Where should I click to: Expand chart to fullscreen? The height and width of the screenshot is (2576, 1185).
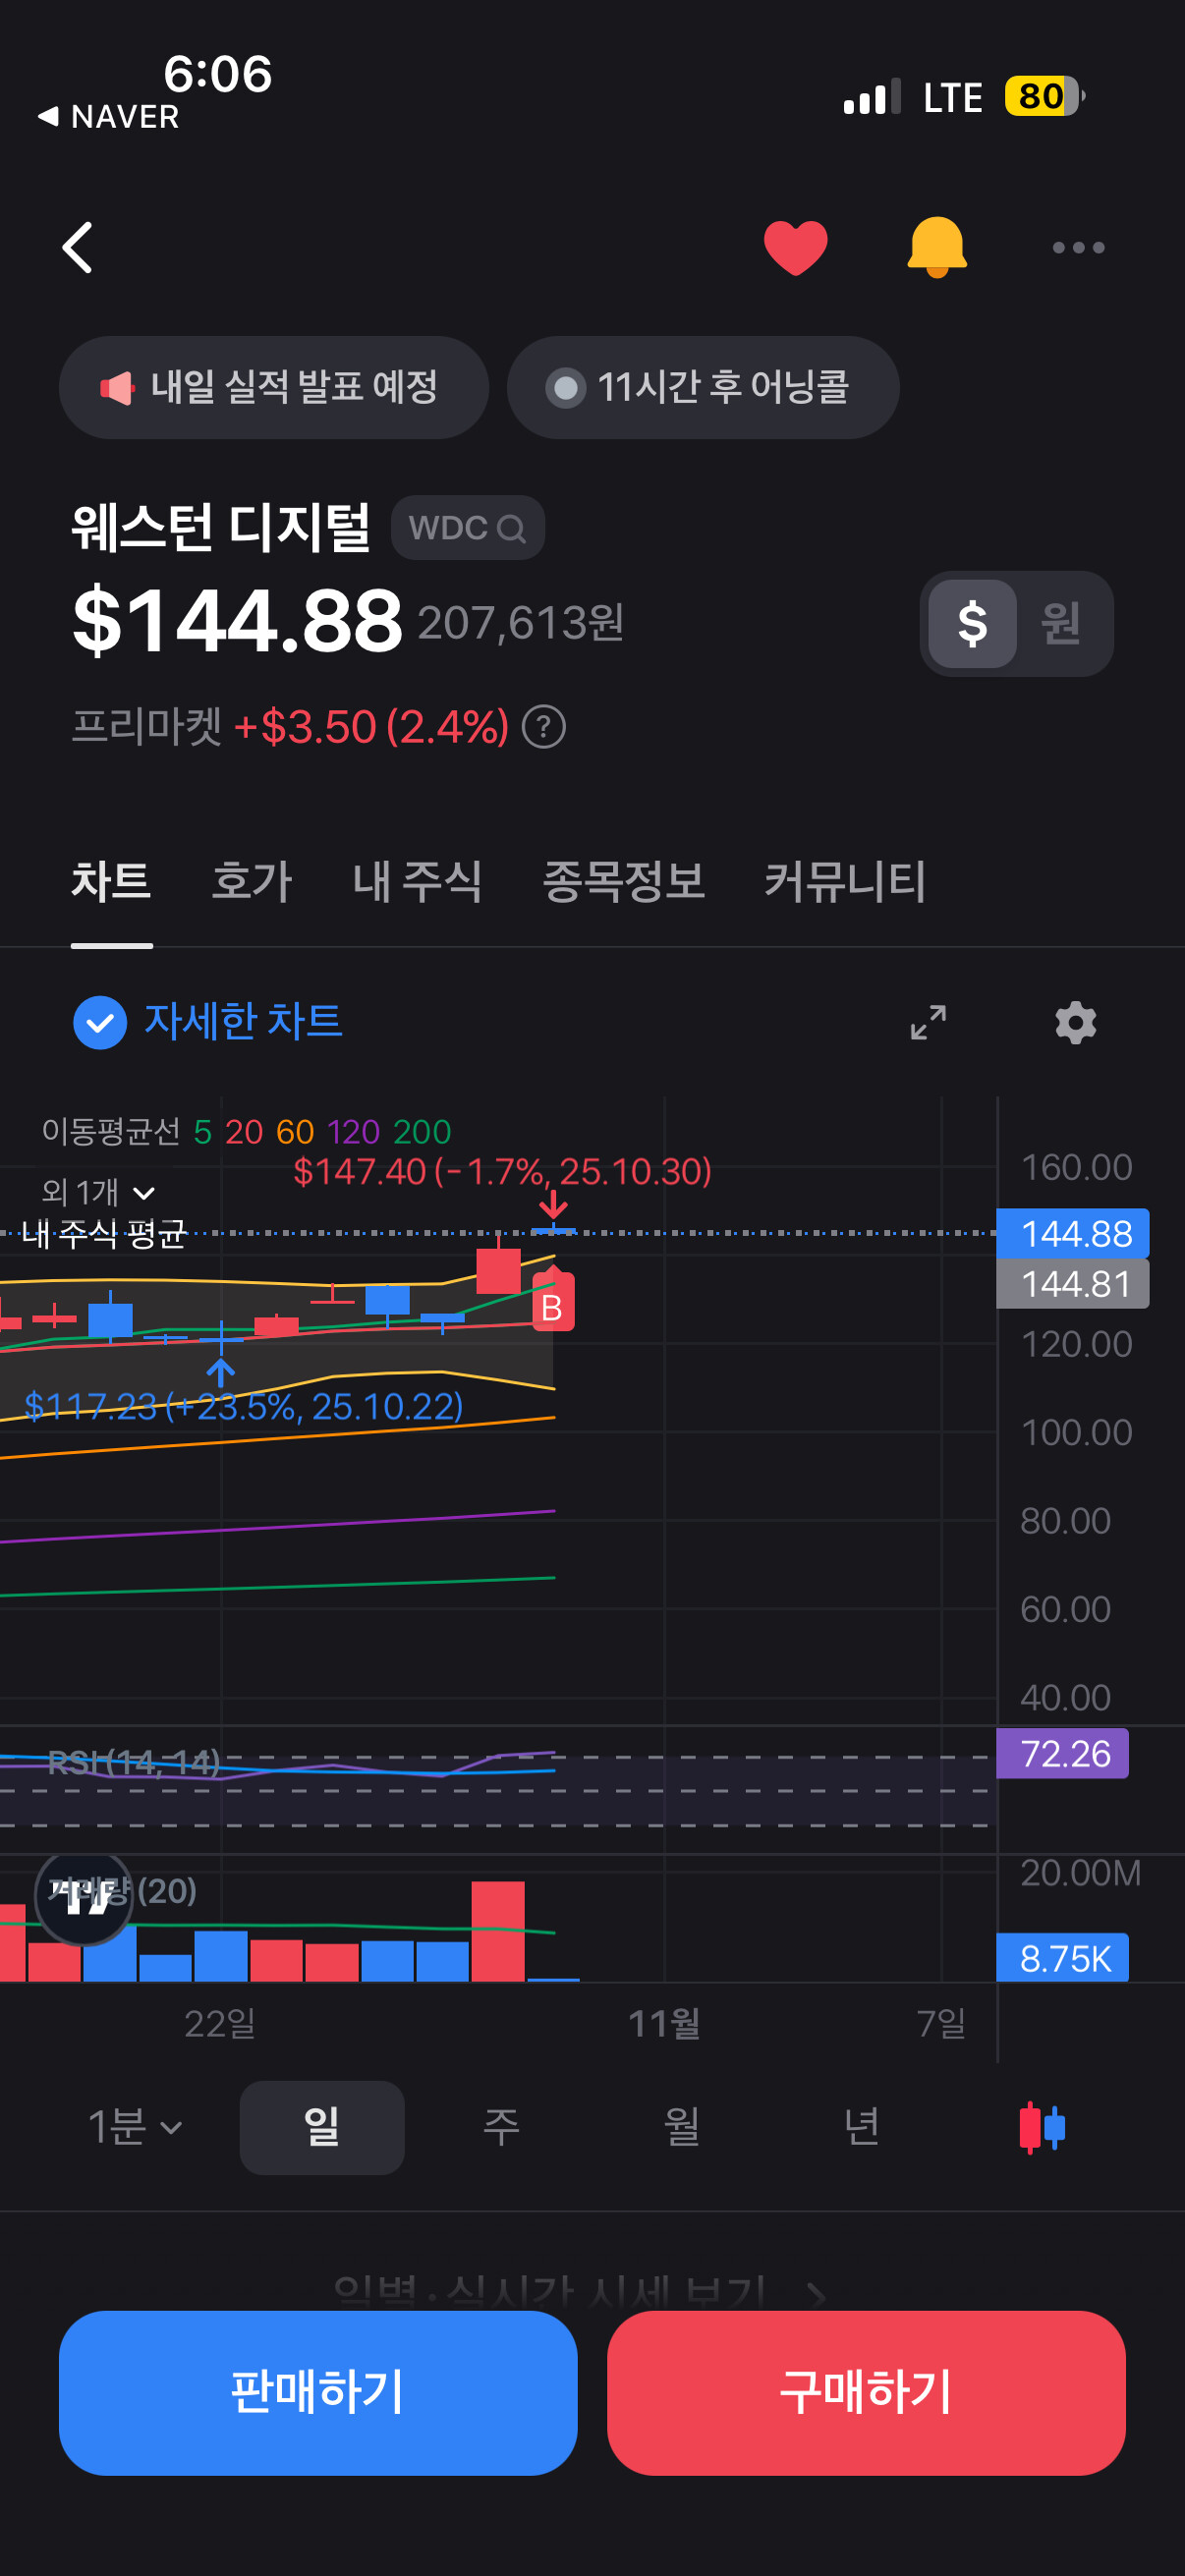(928, 1022)
